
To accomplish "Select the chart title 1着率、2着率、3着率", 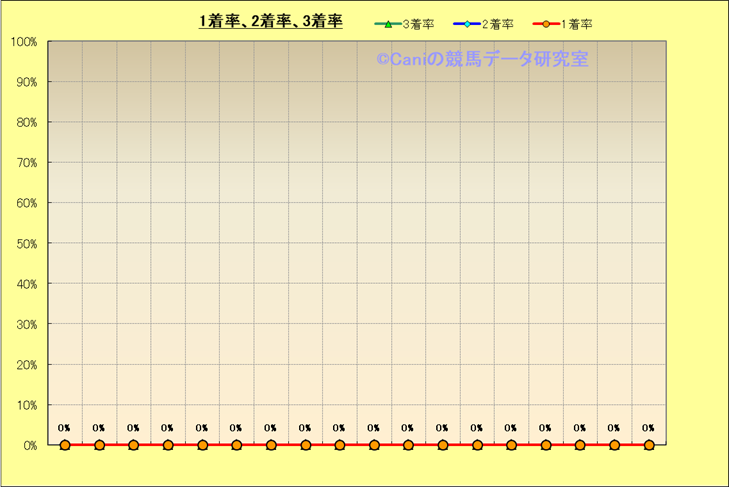I will (x=270, y=21).
